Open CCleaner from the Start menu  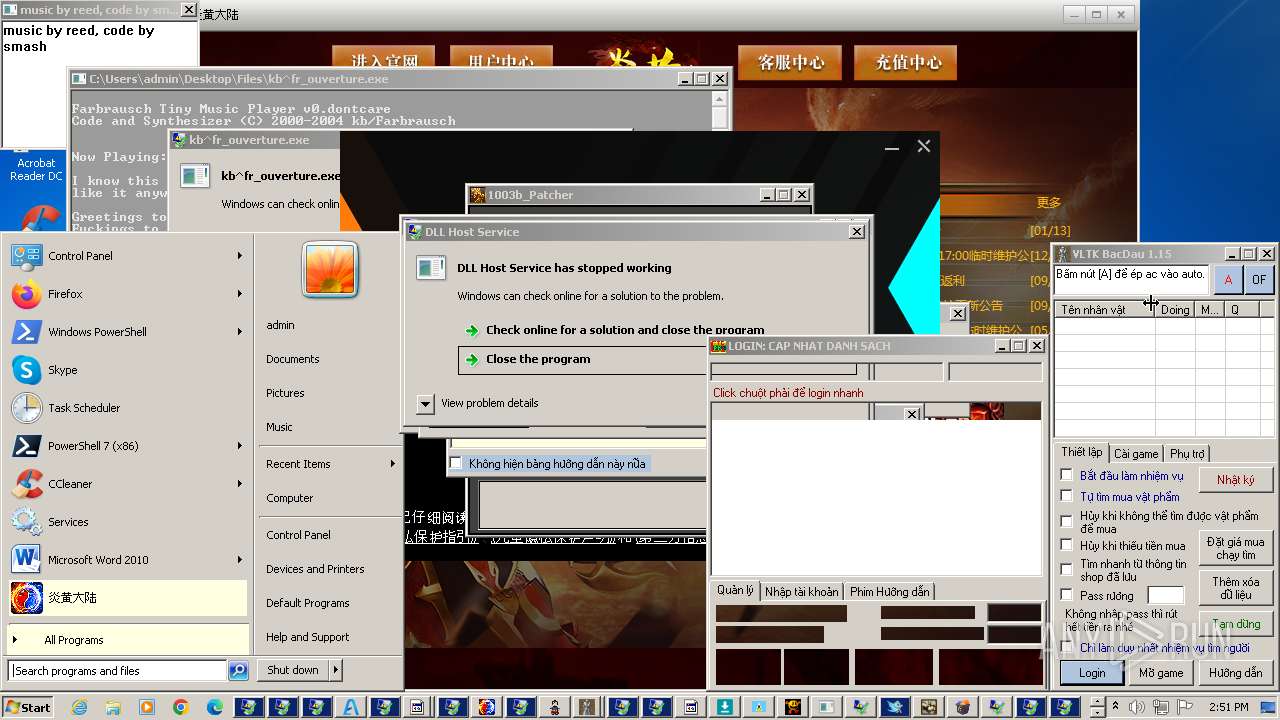(127, 484)
